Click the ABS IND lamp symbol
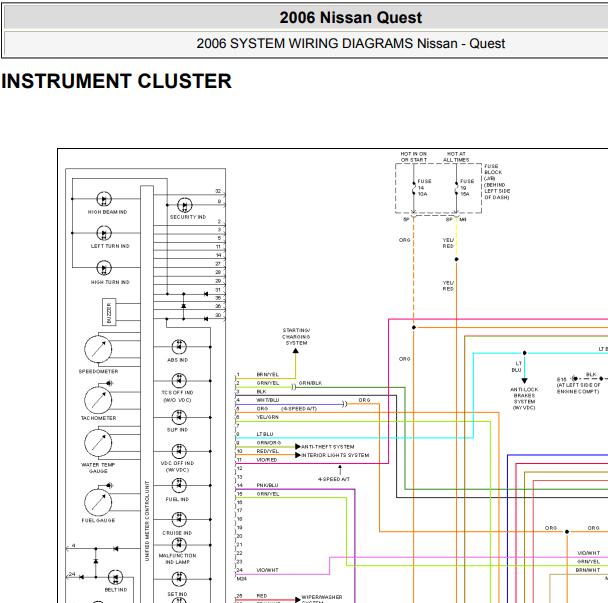 coord(179,347)
